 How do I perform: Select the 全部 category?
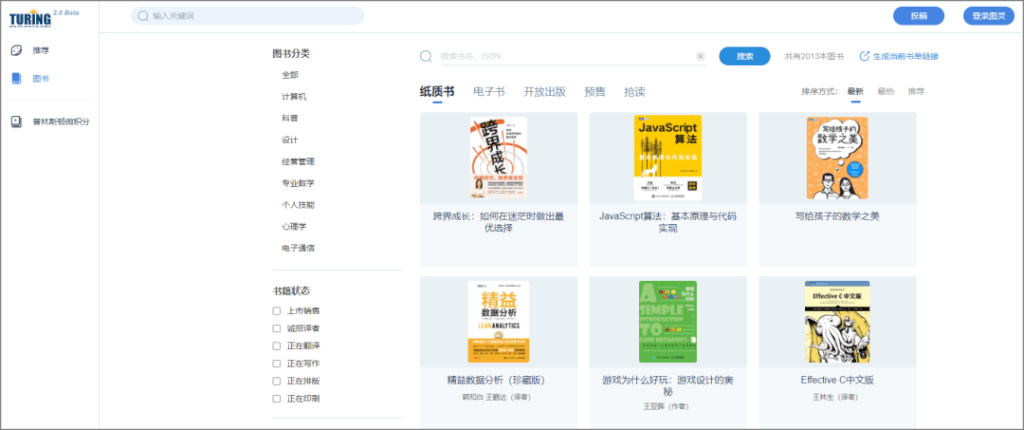[x=290, y=75]
